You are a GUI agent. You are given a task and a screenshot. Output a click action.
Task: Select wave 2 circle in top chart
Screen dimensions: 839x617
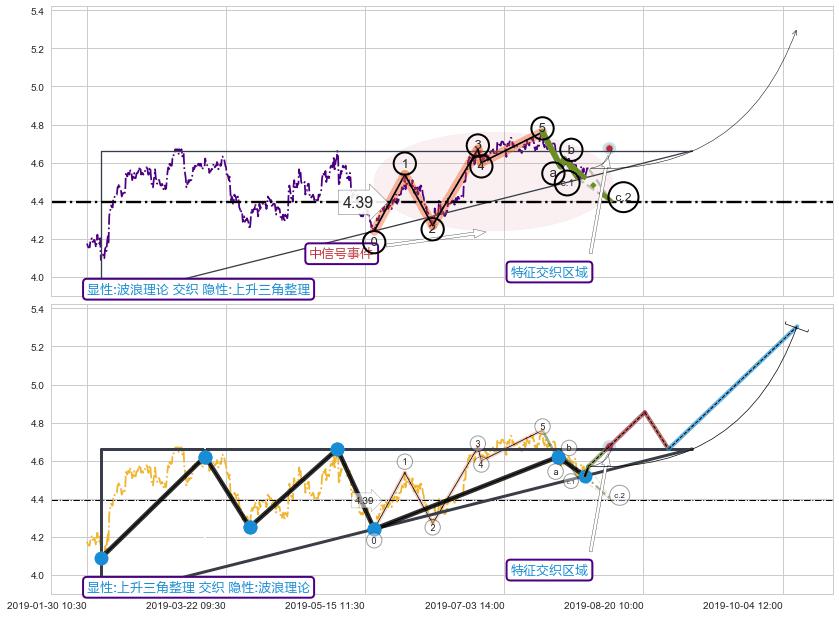click(x=432, y=228)
